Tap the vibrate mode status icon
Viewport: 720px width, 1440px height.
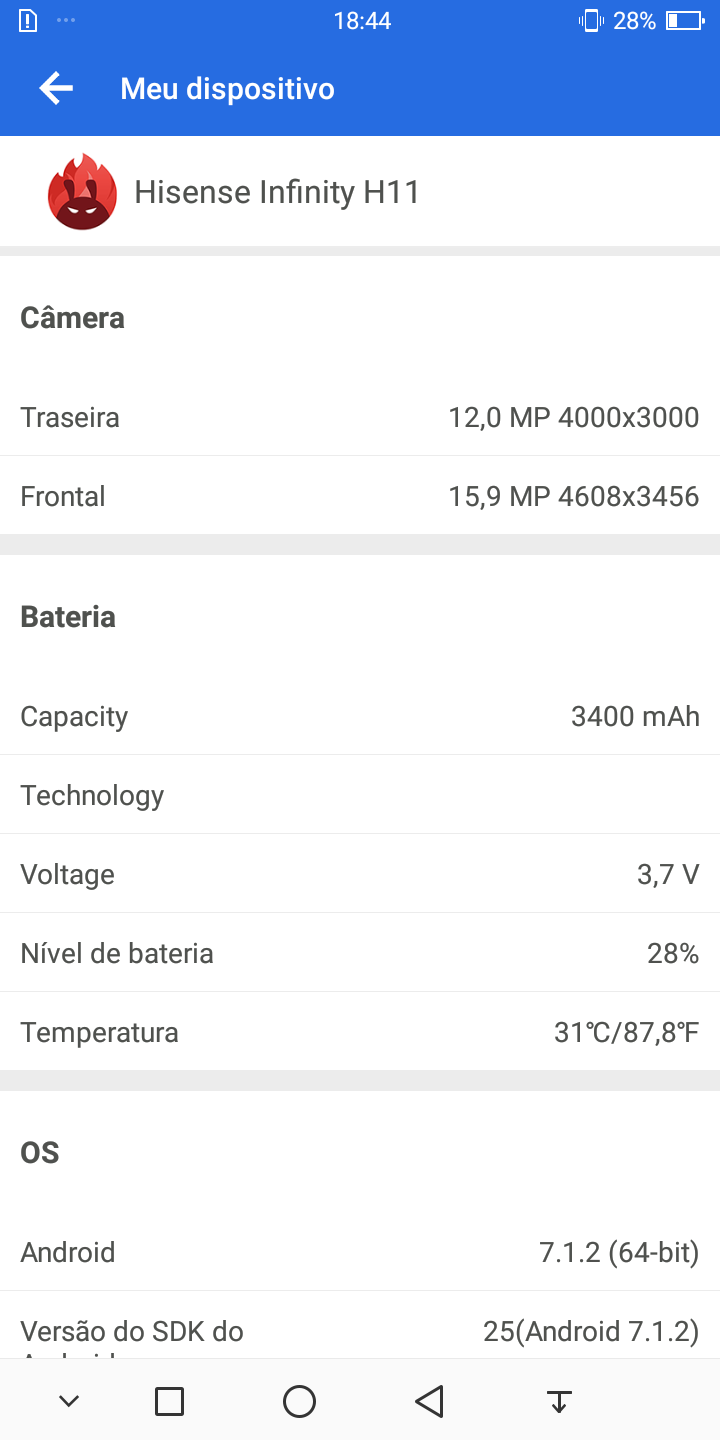[x=590, y=21]
